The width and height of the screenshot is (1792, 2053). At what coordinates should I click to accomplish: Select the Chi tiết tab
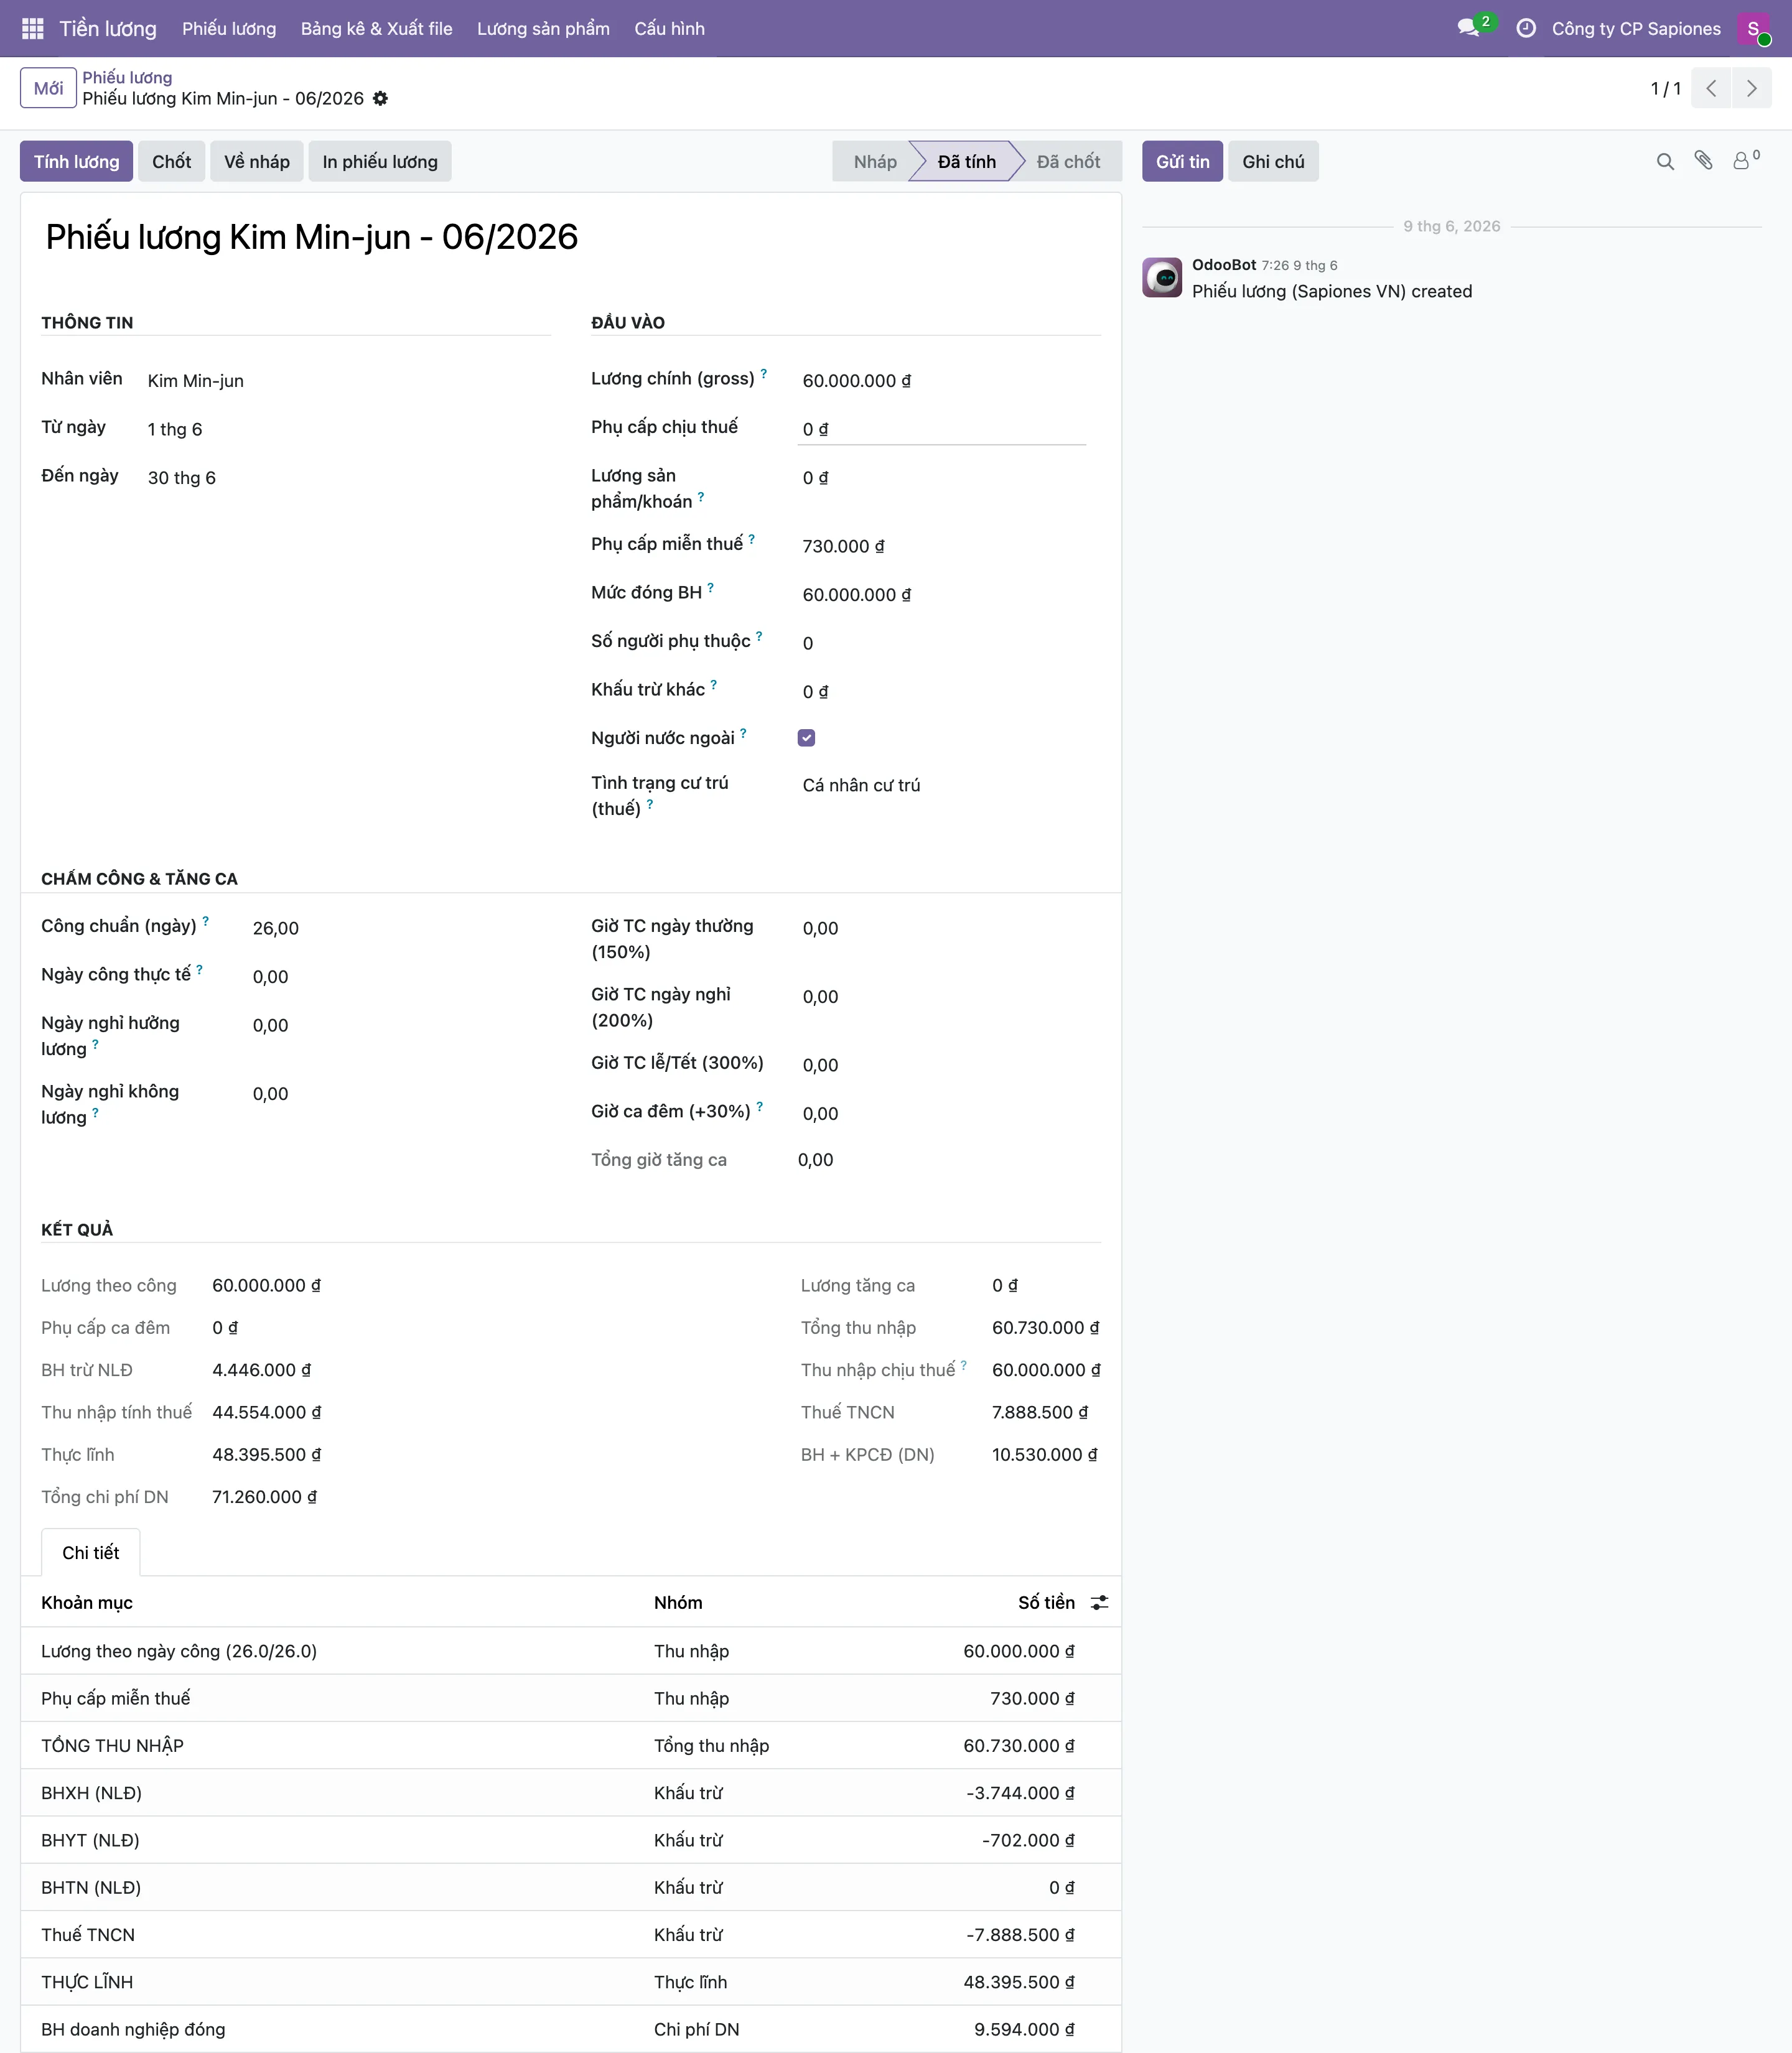tap(90, 1552)
